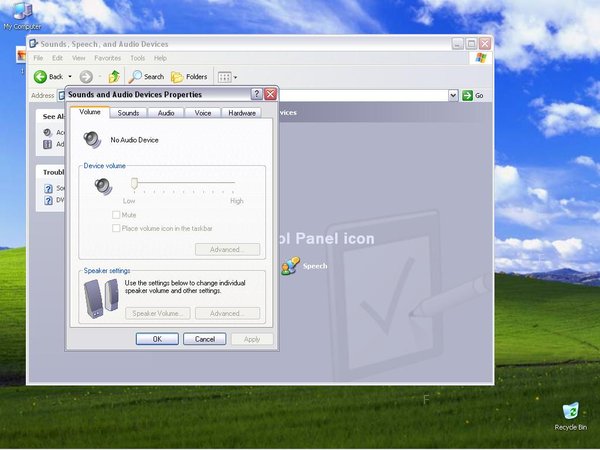Open the Views icon in toolbar
This screenshot has height=450, width=600.
coord(224,77)
